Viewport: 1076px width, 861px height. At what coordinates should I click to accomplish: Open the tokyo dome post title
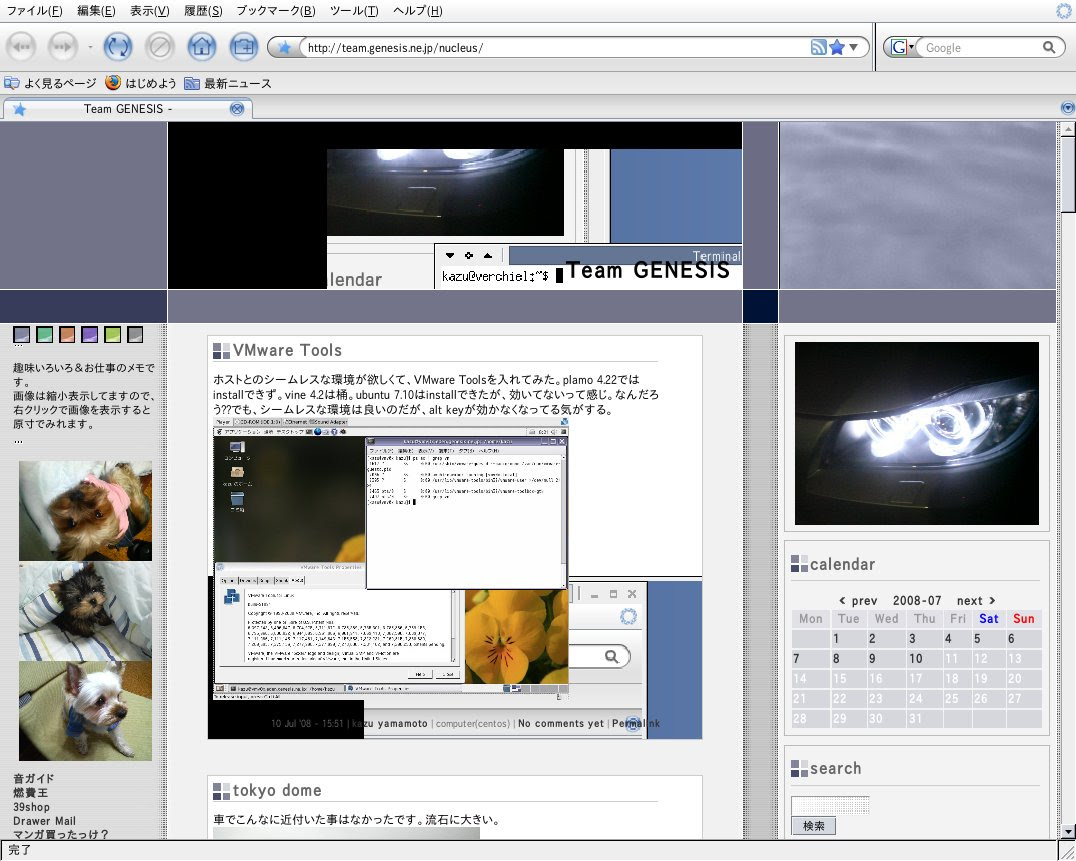[277, 790]
